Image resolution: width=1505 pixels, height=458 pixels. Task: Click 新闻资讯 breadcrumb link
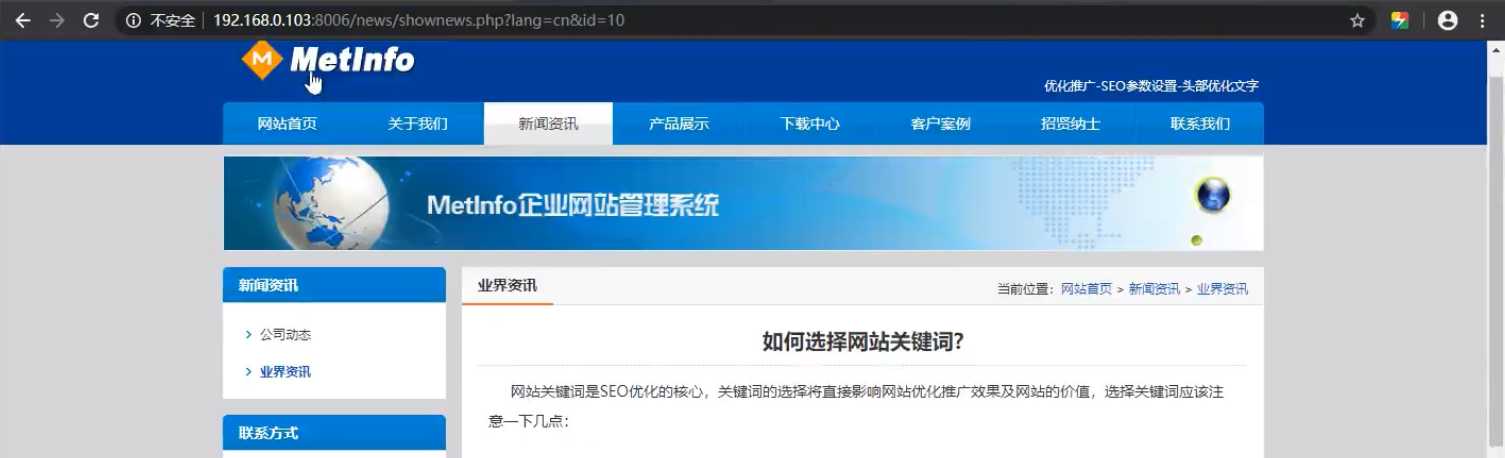pos(1154,289)
